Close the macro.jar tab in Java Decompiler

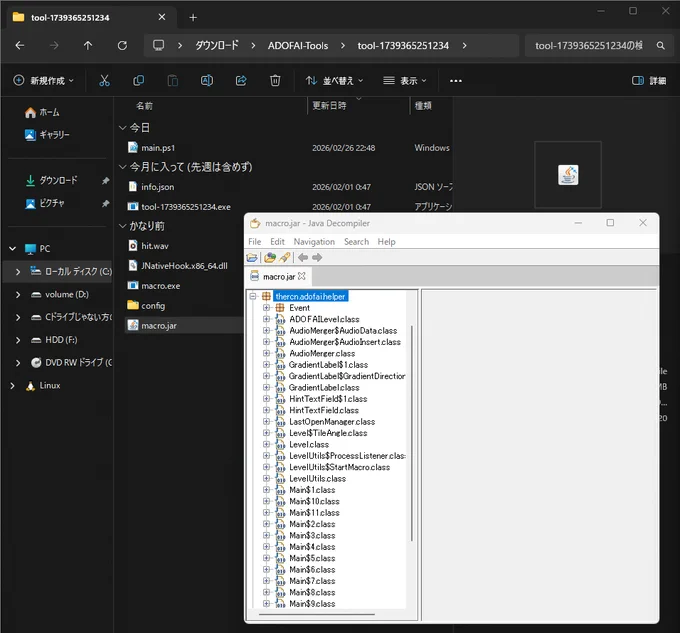(x=302, y=276)
